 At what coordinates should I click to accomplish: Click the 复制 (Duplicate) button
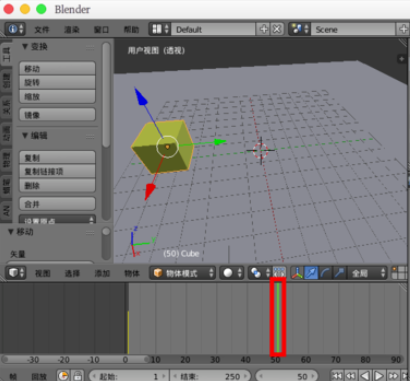click(57, 157)
